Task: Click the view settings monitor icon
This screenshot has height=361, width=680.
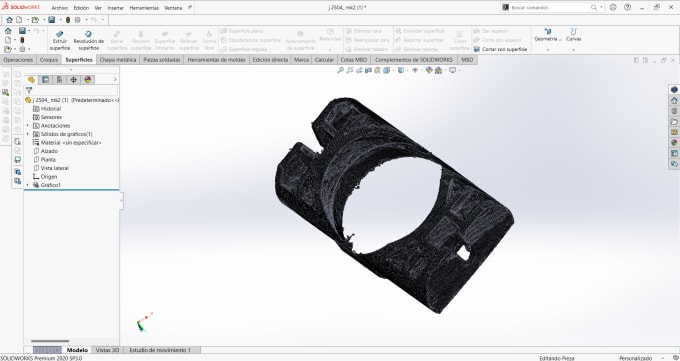Action: [x=452, y=70]
